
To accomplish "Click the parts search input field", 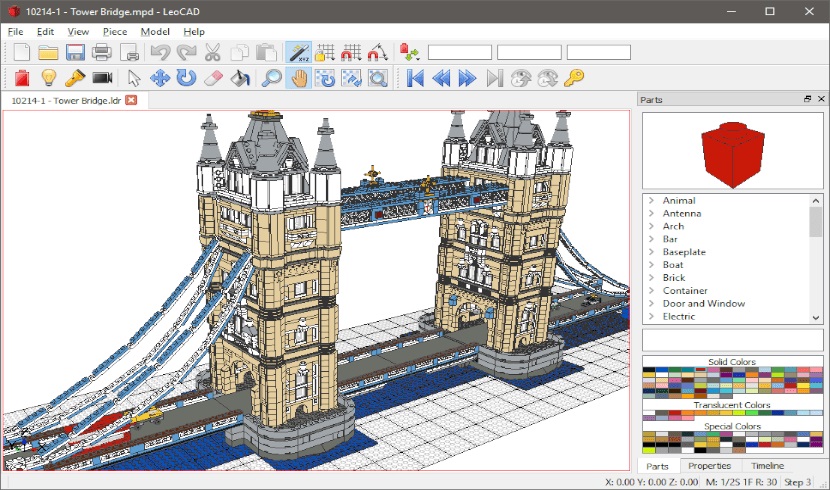I will coord(733,340).
